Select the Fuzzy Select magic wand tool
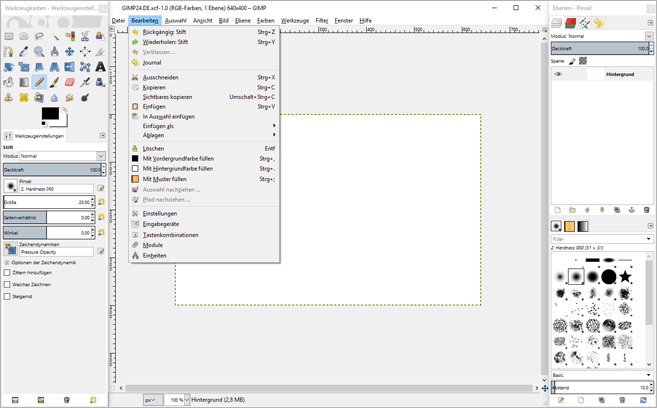This screenshot has width=657, height=408. [x=54, y=36]
